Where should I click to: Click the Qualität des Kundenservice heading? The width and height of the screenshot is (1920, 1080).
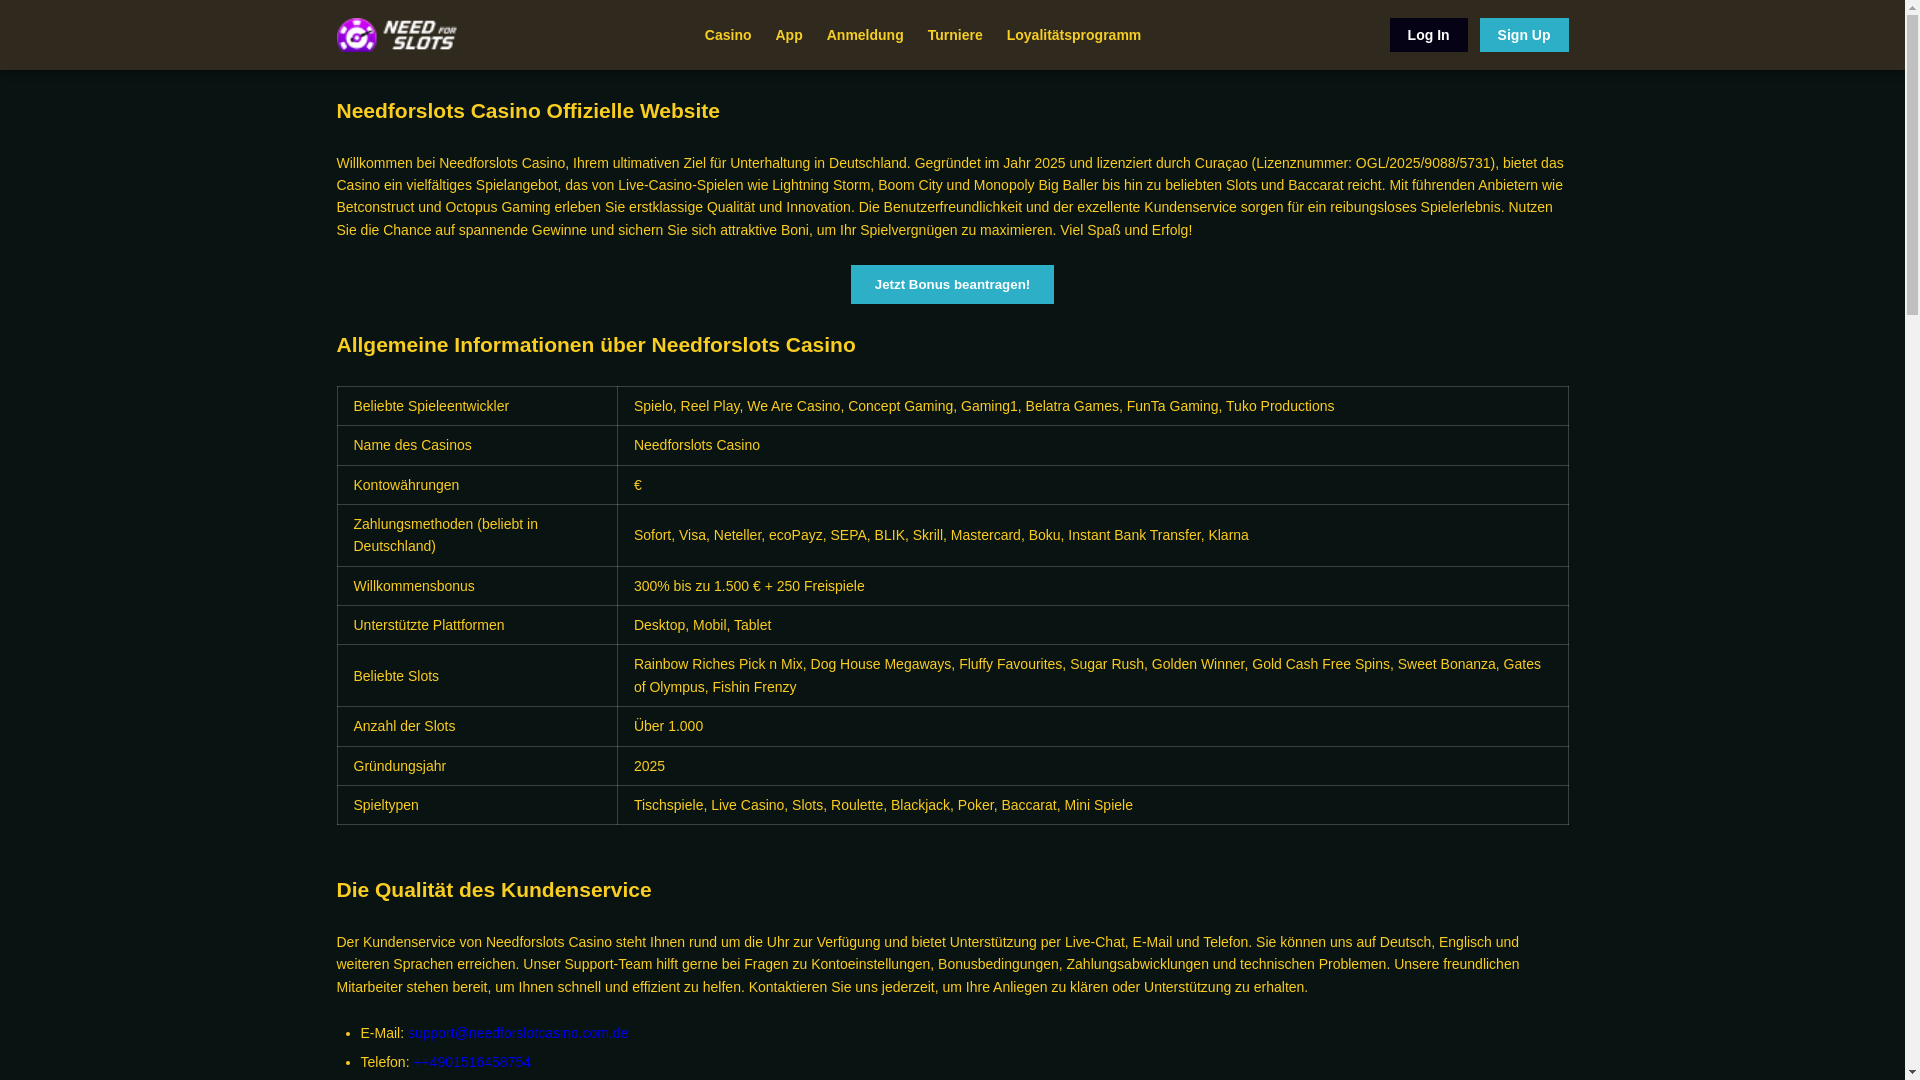point(493,890)
